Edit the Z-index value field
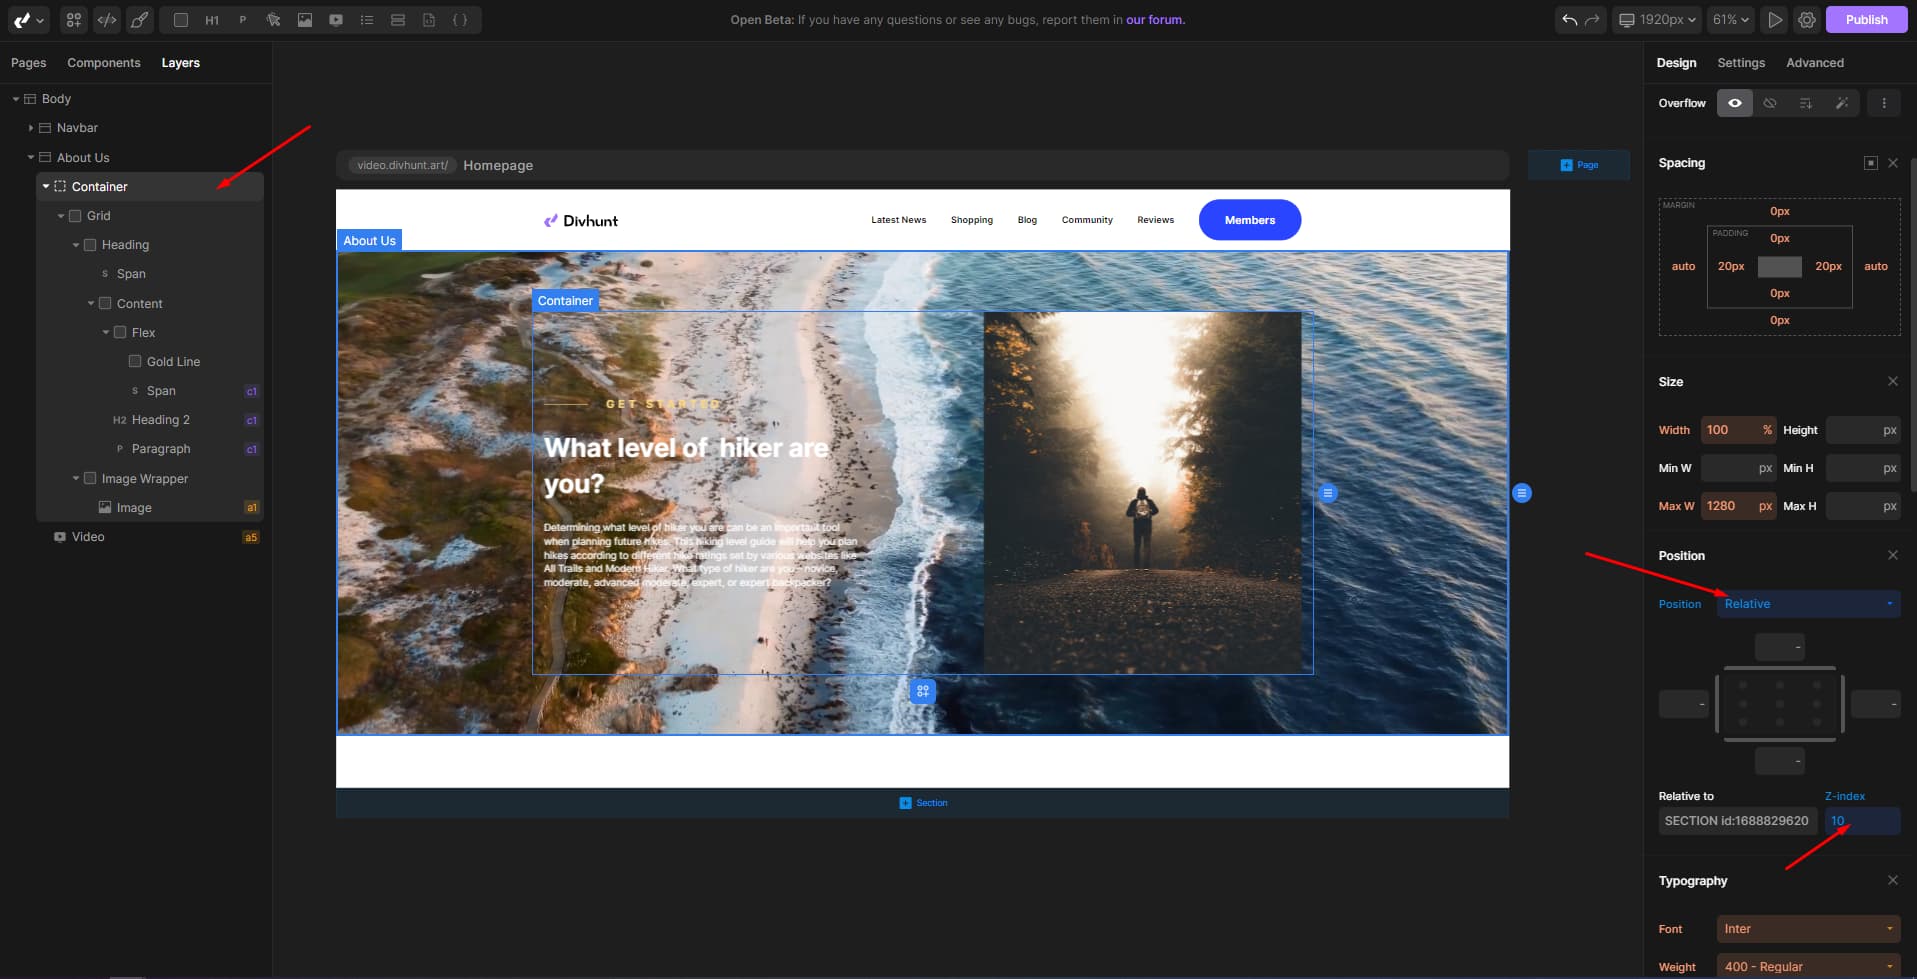The width and height of the screenshot is (1917, 979). tap(1862, 821)
